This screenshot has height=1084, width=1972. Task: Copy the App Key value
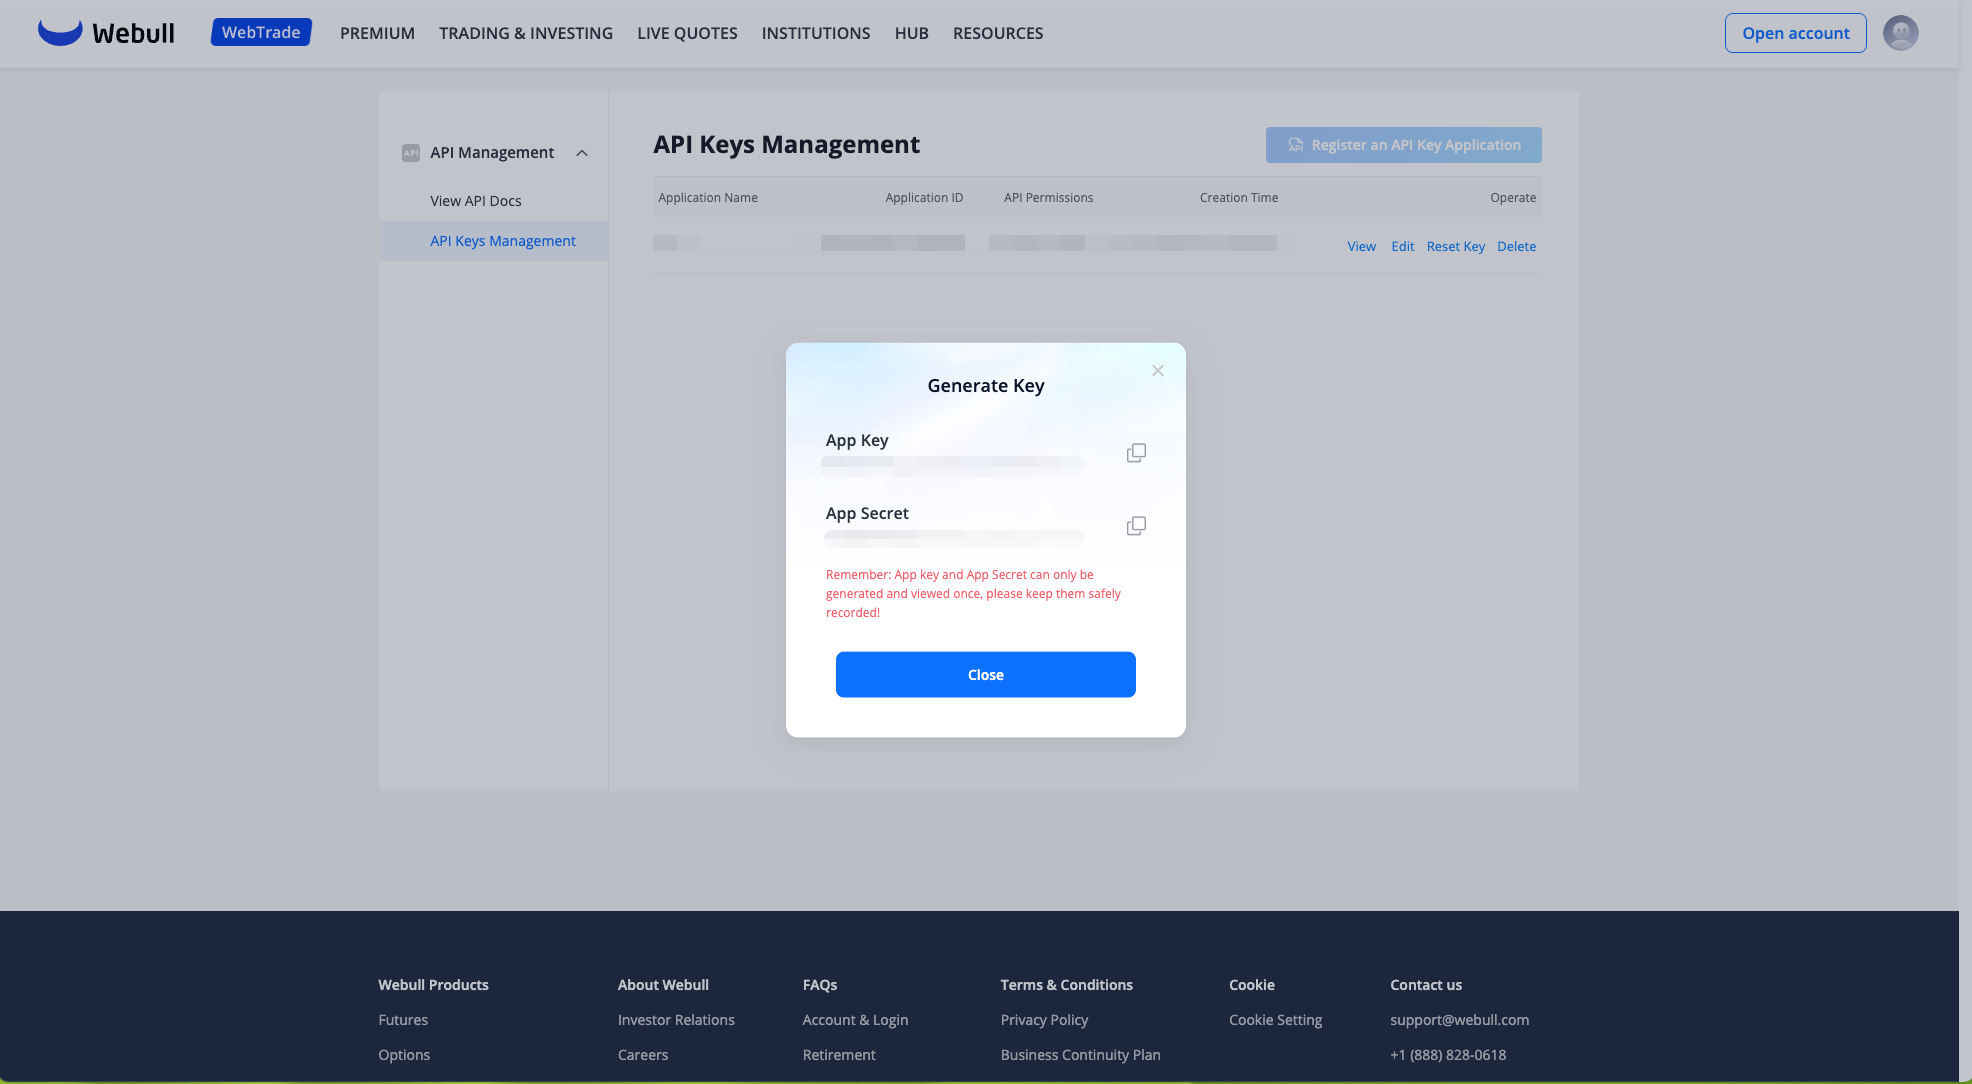(1136, 453)
